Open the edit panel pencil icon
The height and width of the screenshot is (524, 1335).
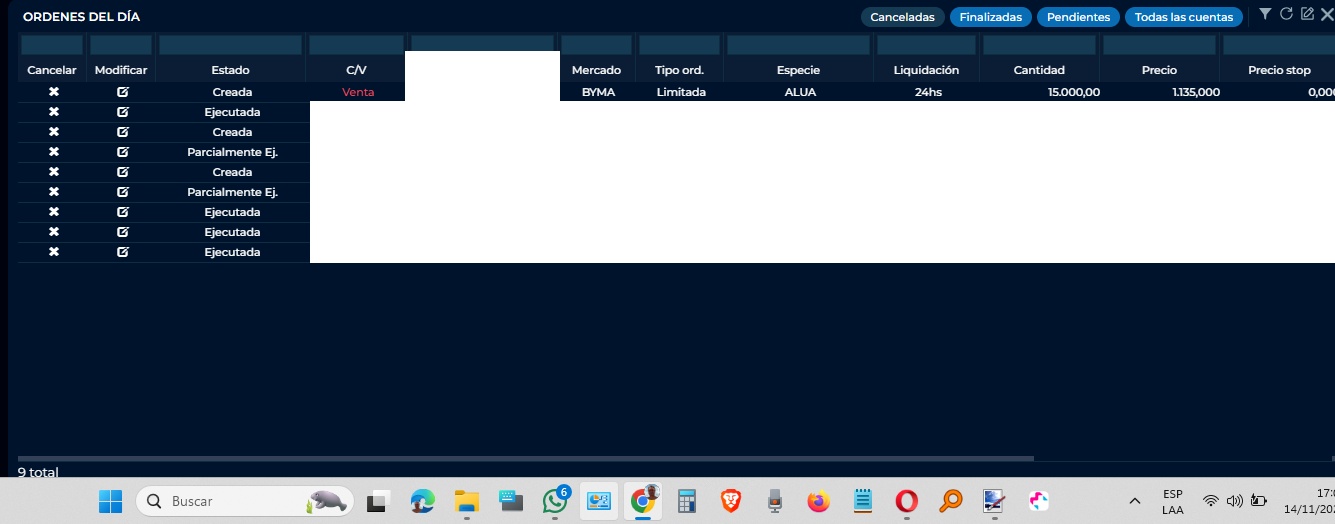tap(1306, 14)
